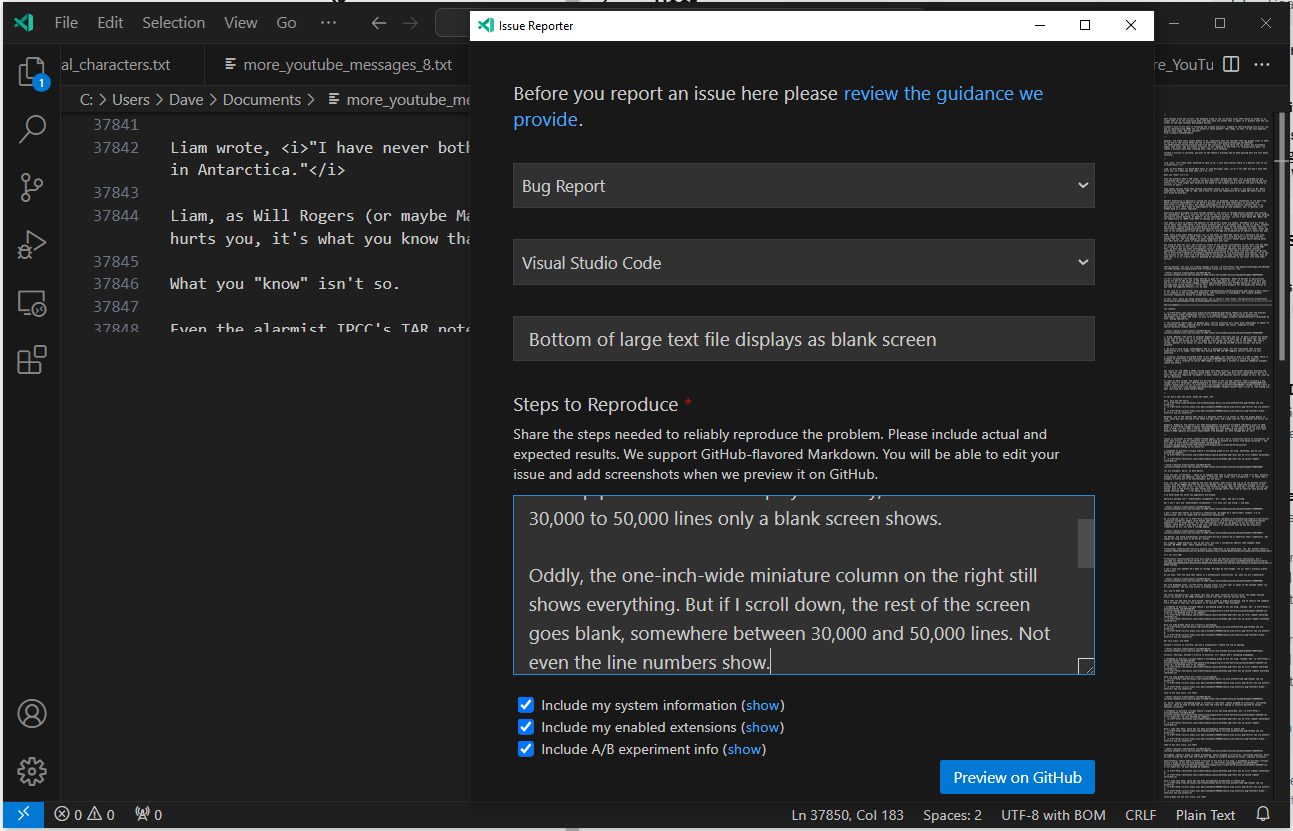Open the Selection menu
This screenshot has width=1293, height=831.
tap(173, 22)
